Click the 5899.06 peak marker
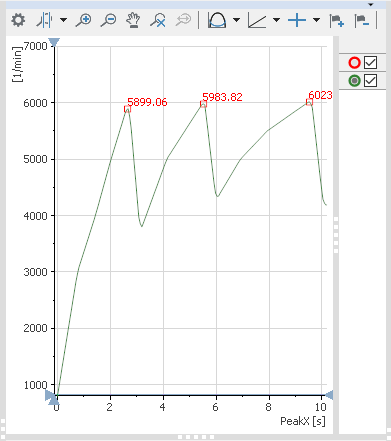Viewport: 391px width, 441px height. click(x=127, y=109)
